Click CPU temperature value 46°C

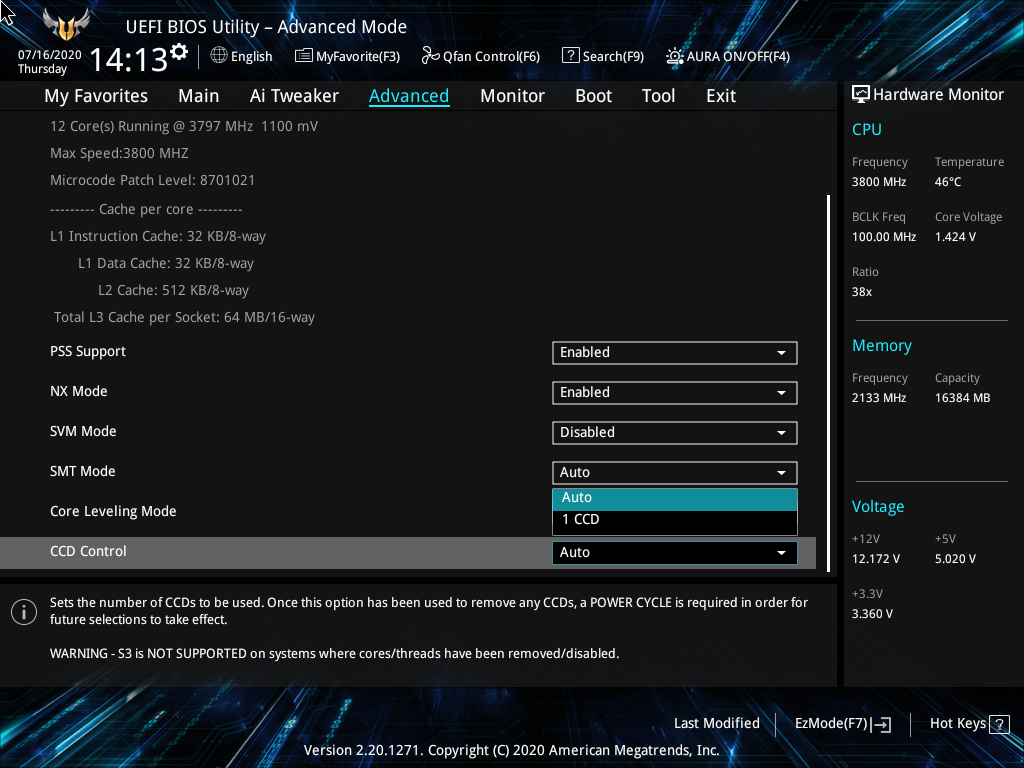[948, 182]
